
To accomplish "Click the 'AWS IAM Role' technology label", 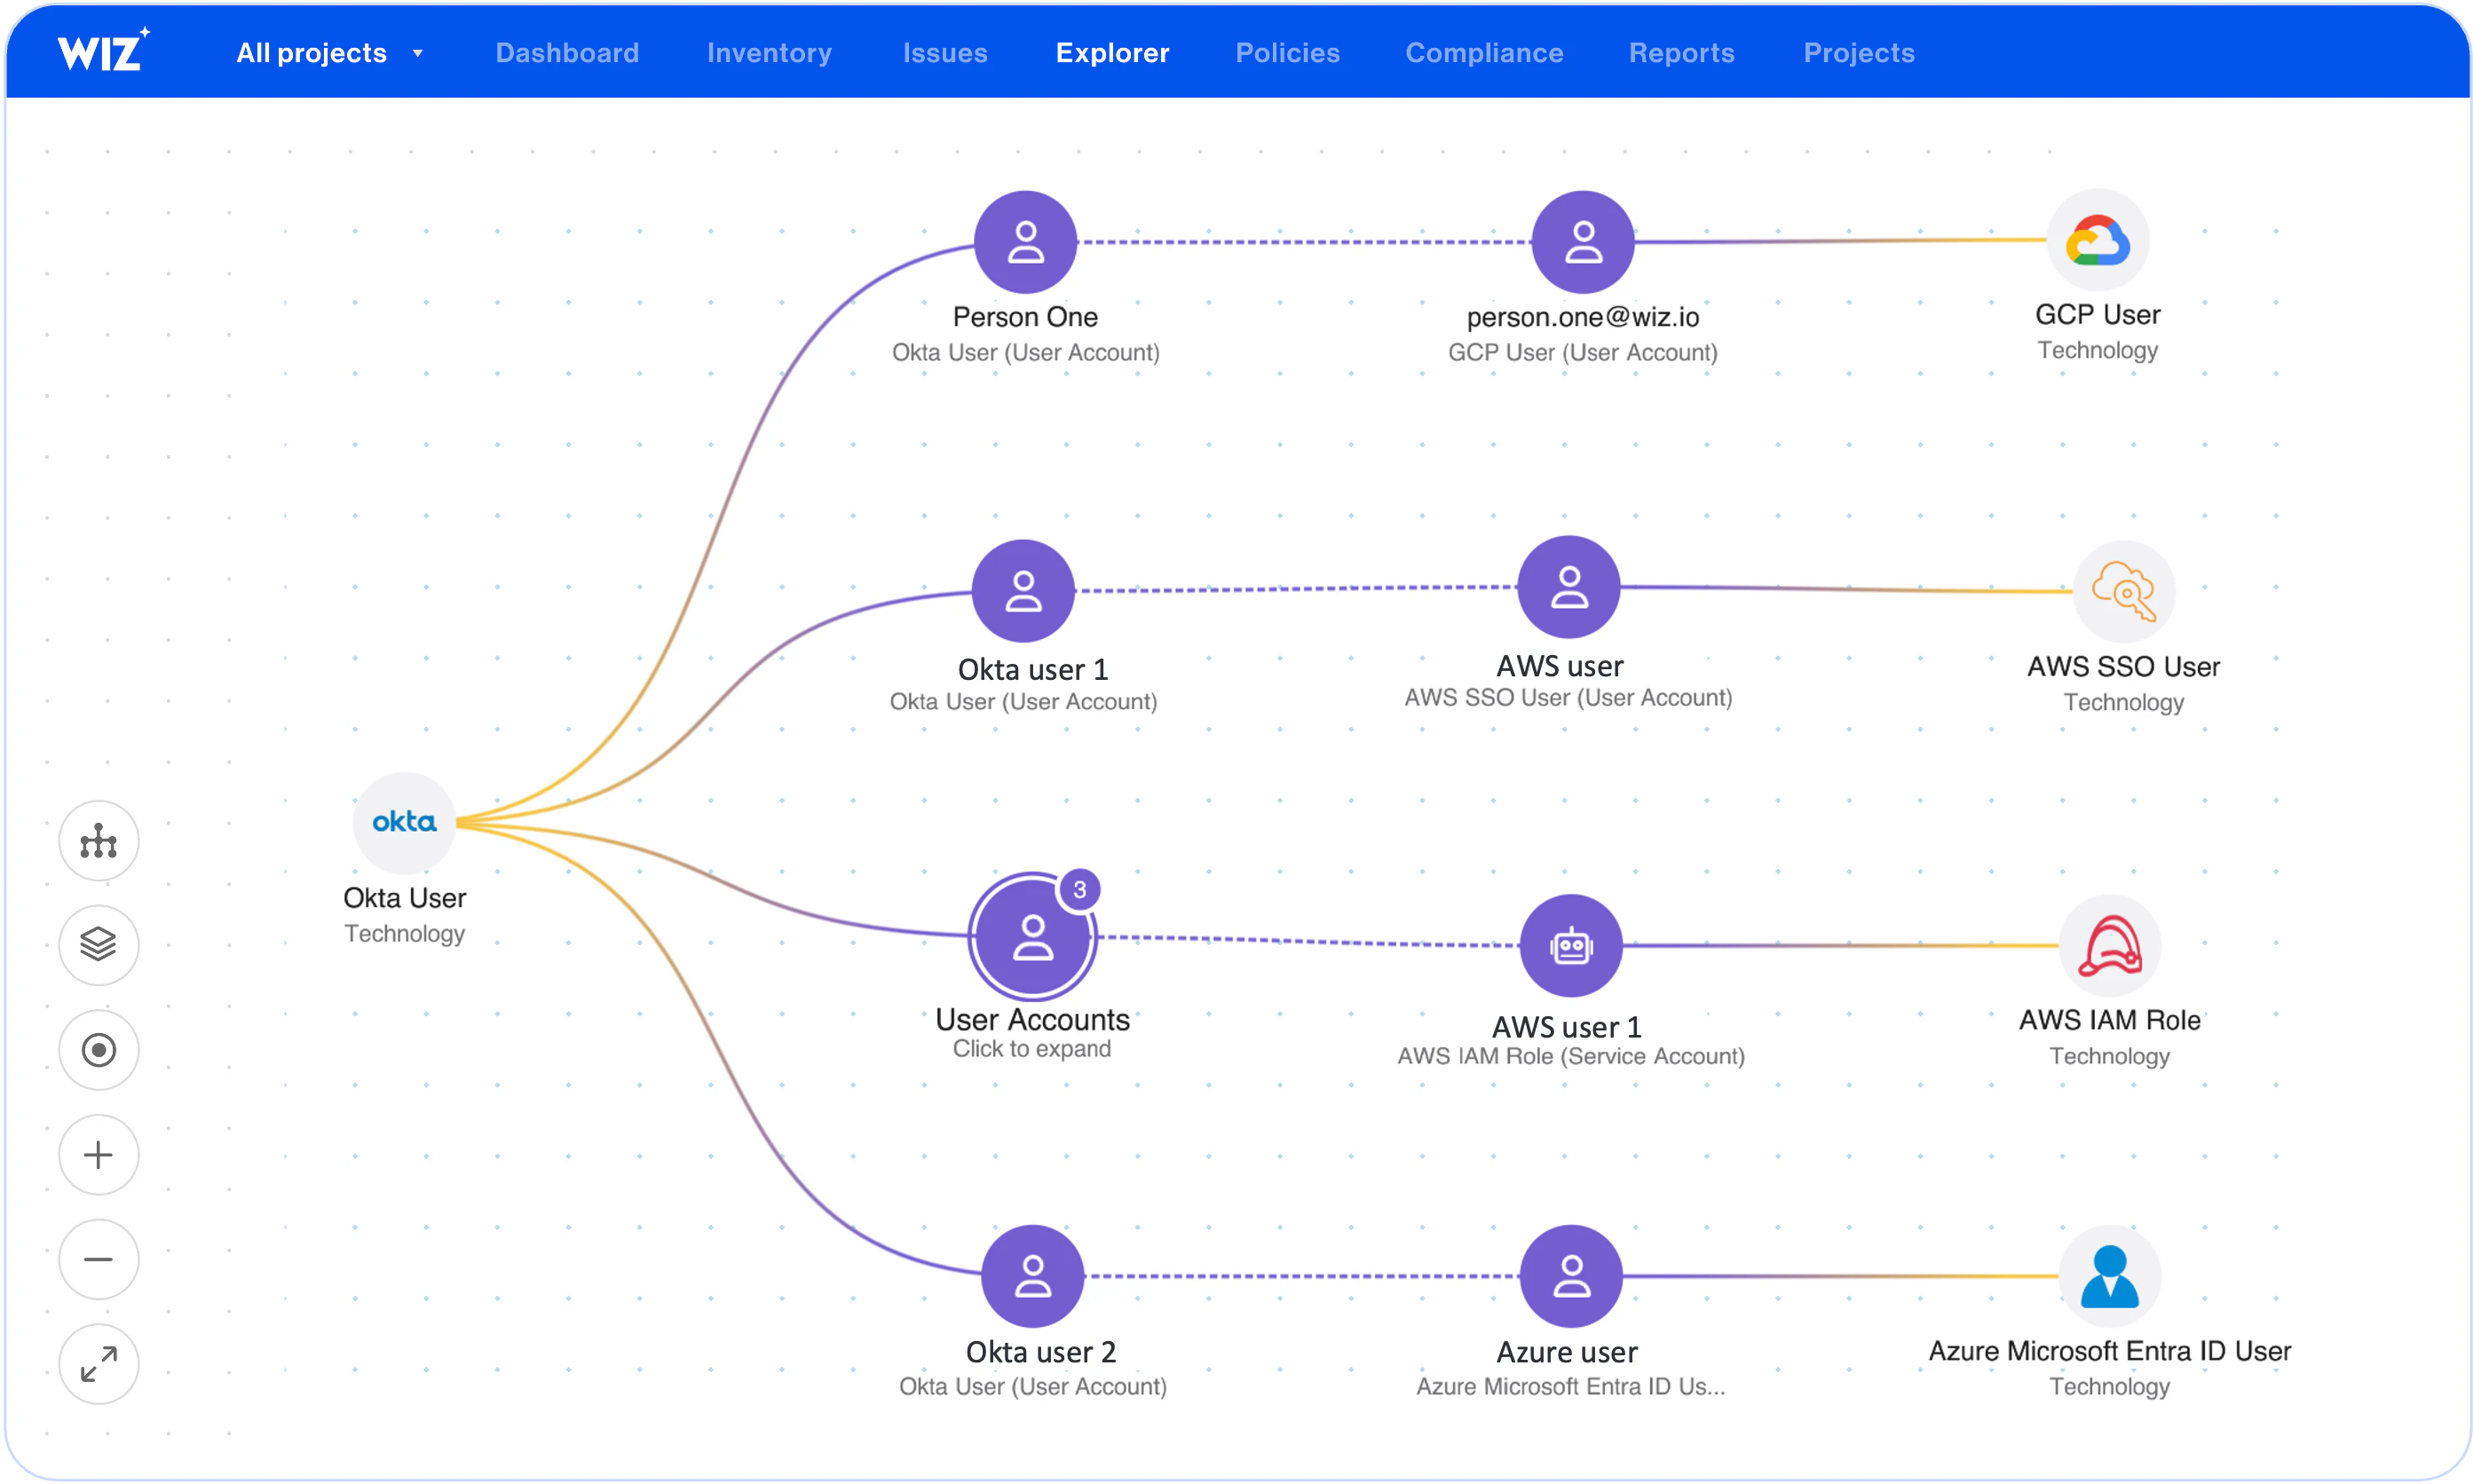I will [2109, 1020].
